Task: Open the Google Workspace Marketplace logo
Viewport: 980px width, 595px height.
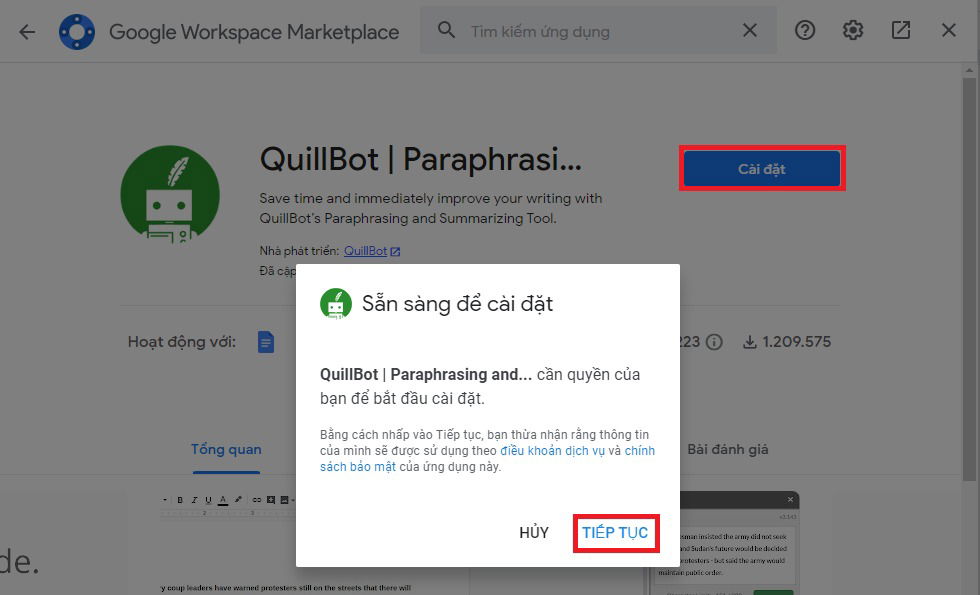Action: pyautogui.click(x=77, y=31)
